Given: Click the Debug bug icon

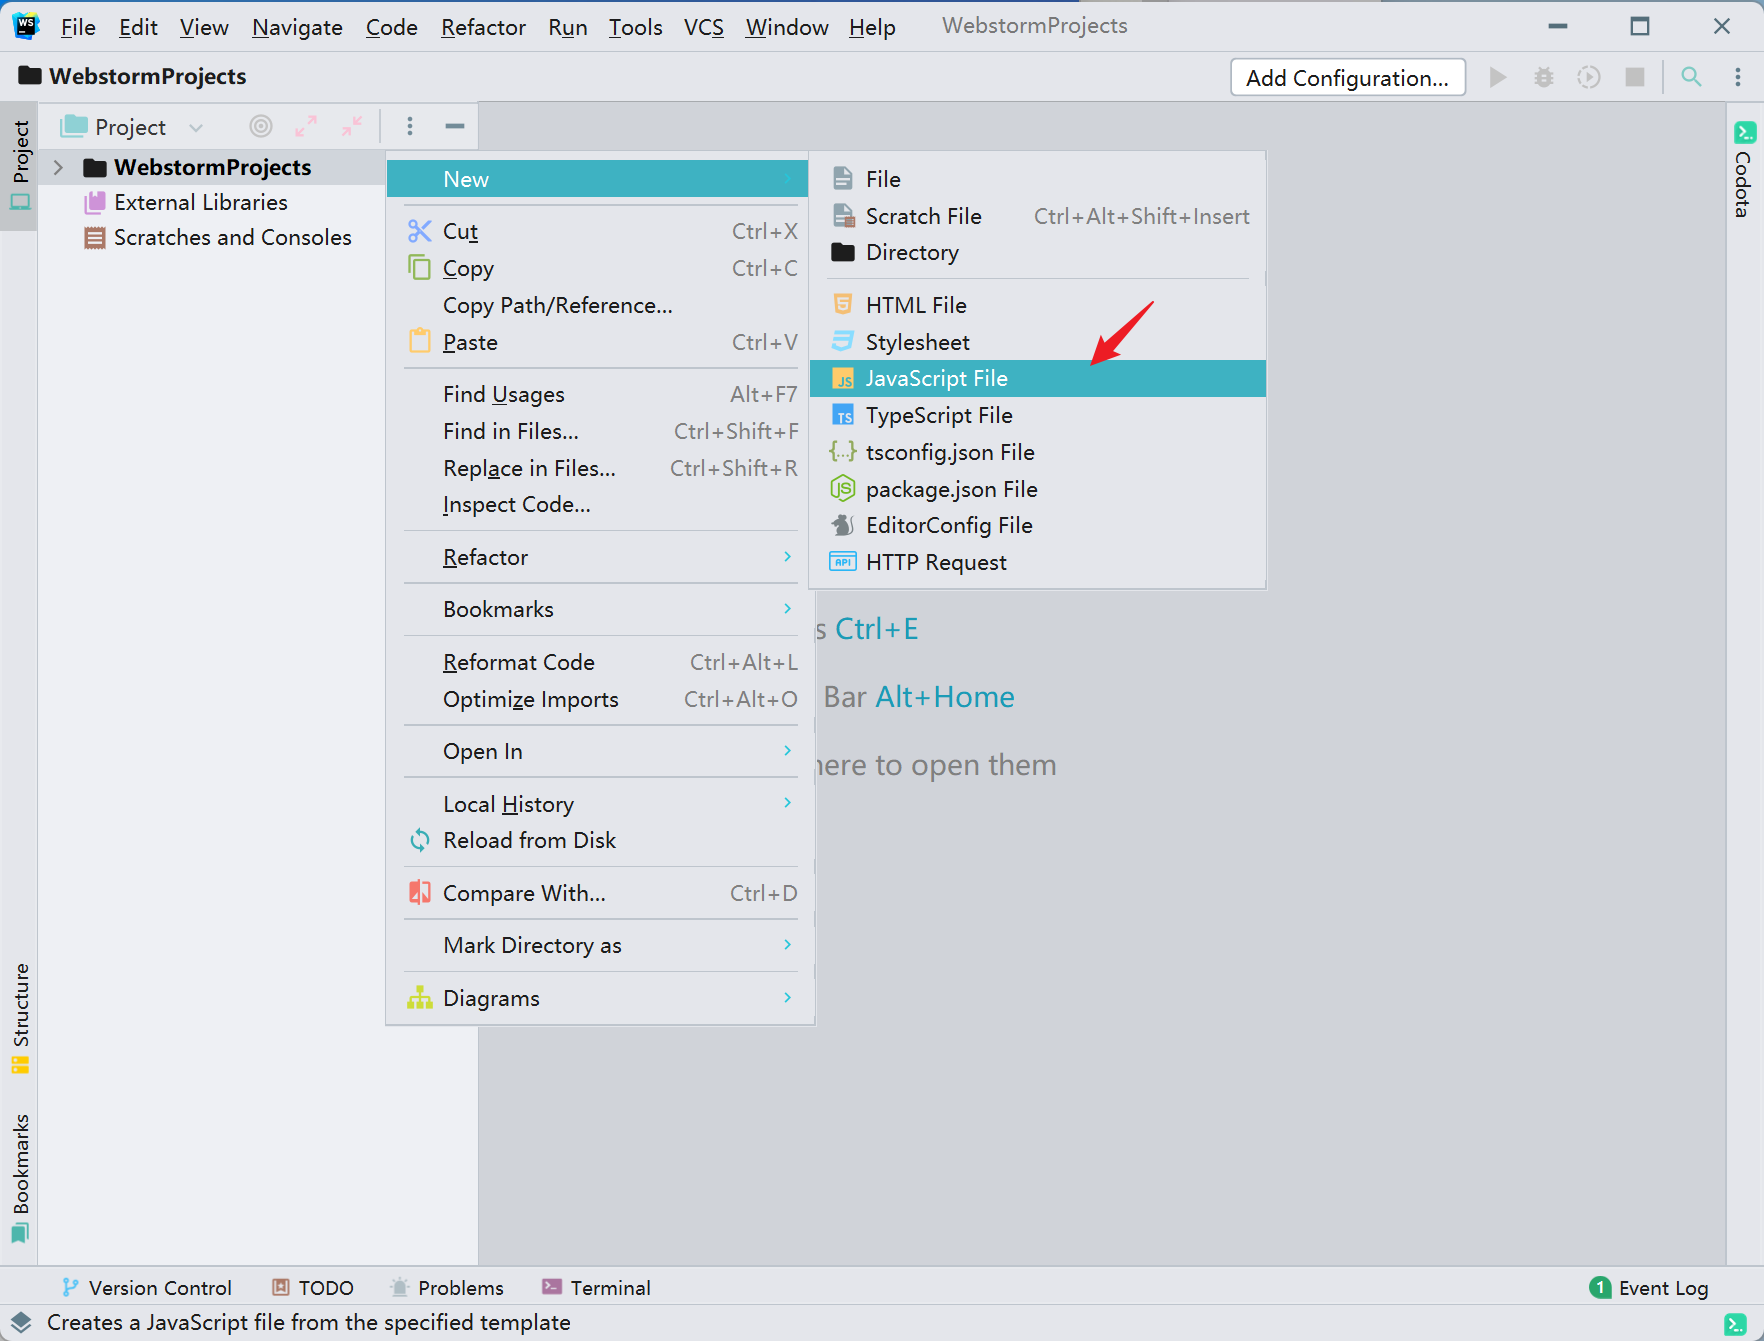Looking at the screenshot, I should (1544, 77).
